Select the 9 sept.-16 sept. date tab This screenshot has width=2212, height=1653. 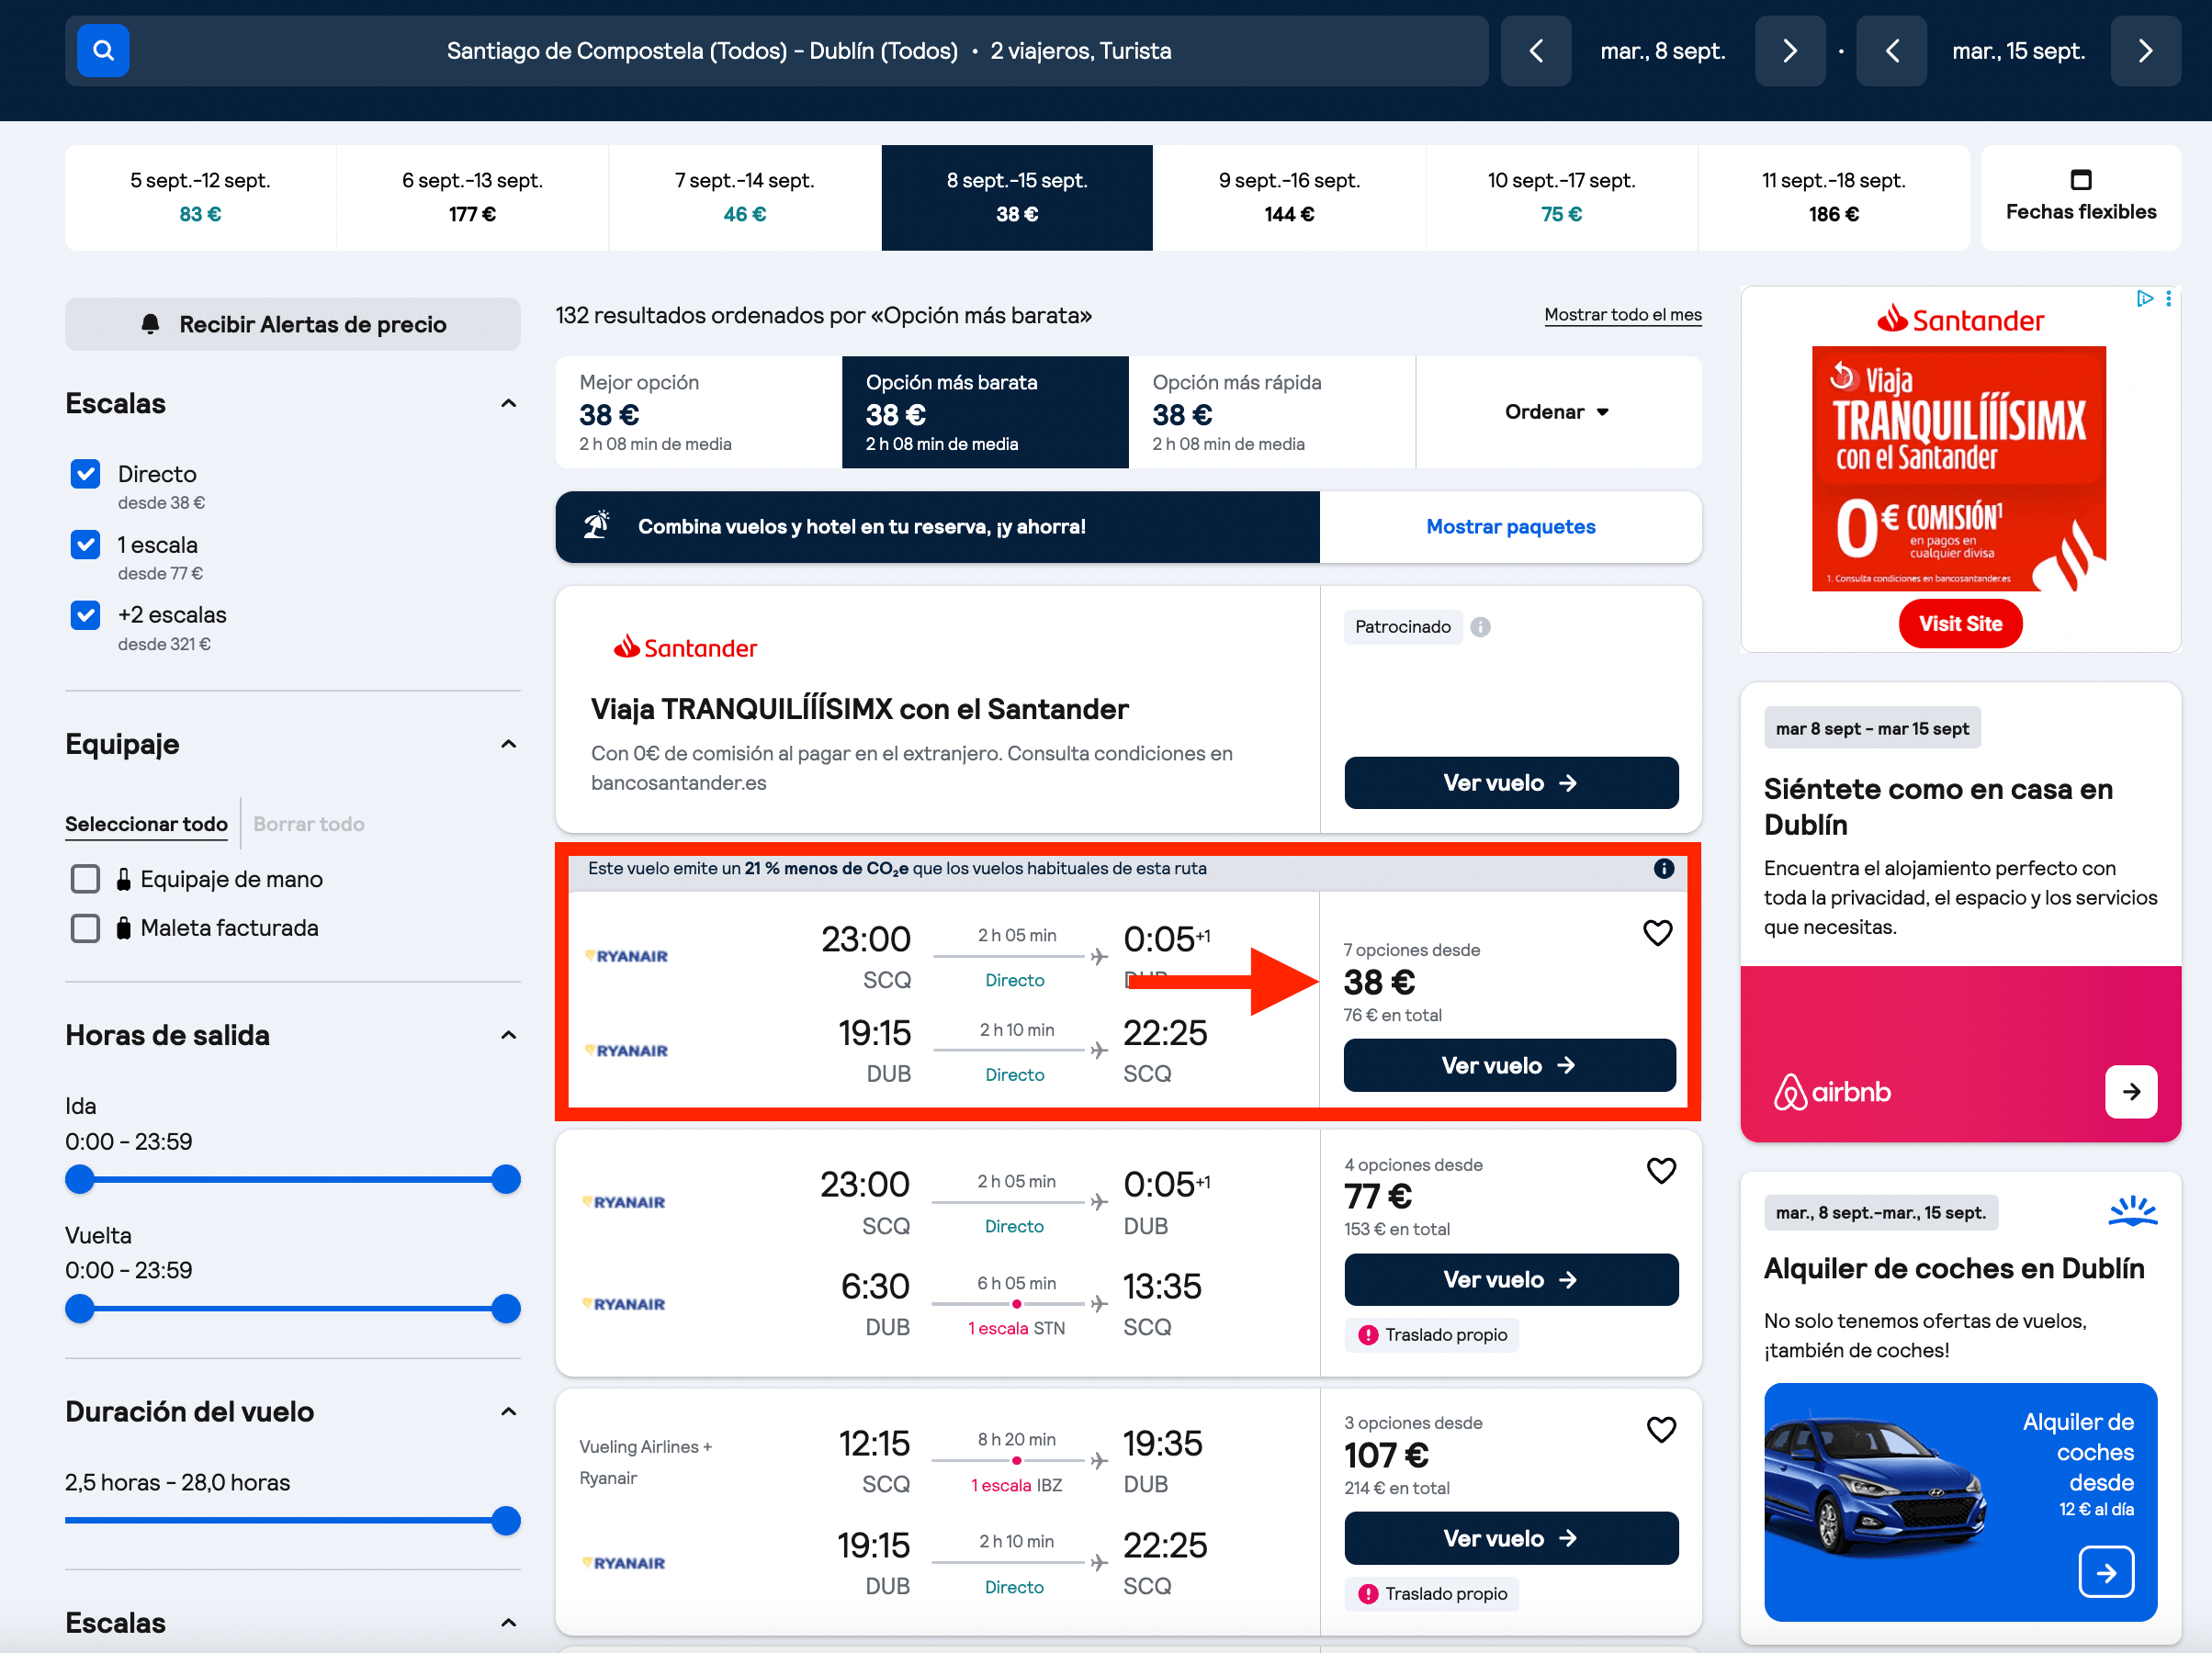pyautogui.click(x=1289, y=197)
